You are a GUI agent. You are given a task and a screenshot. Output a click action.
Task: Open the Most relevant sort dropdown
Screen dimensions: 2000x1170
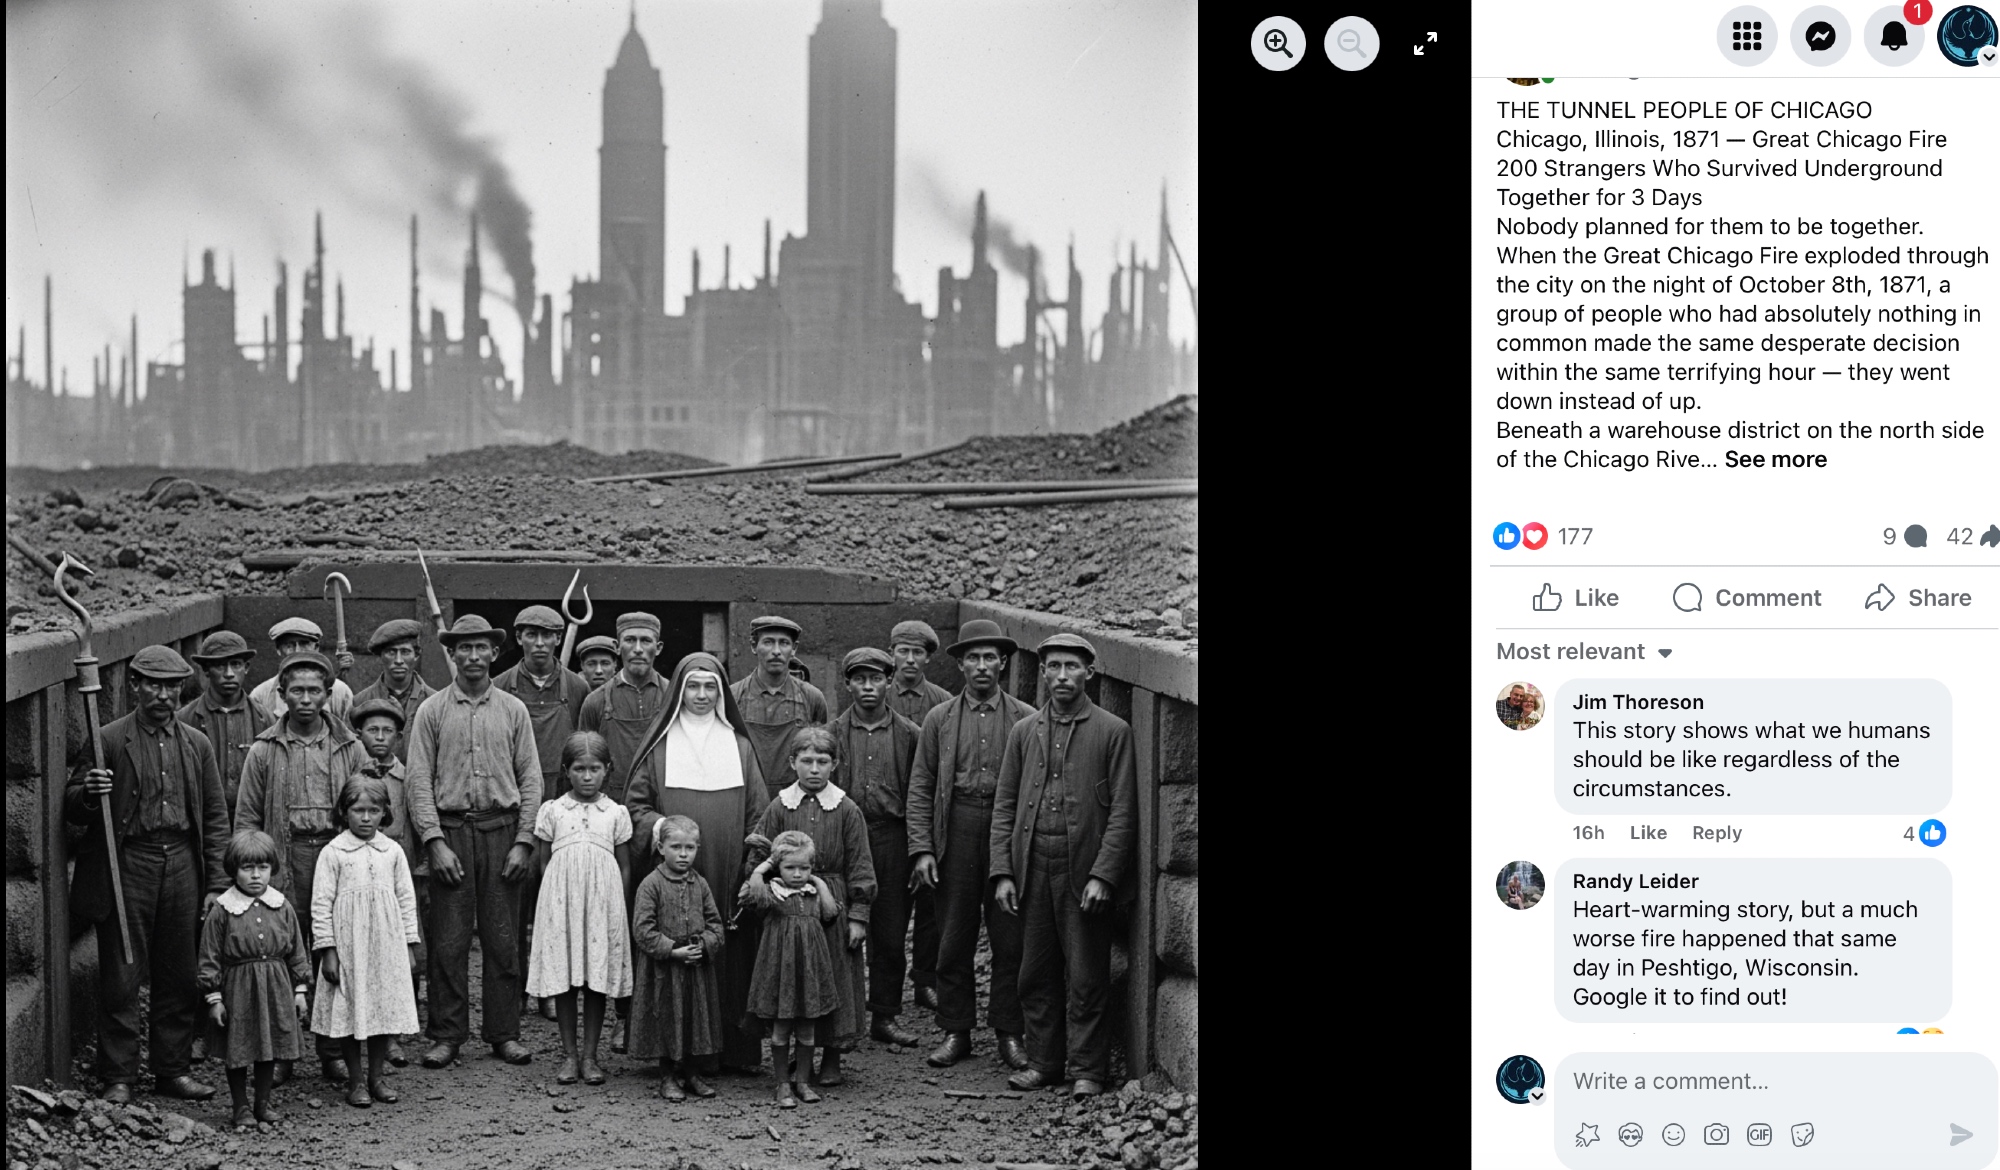(x=1584, y=652)
